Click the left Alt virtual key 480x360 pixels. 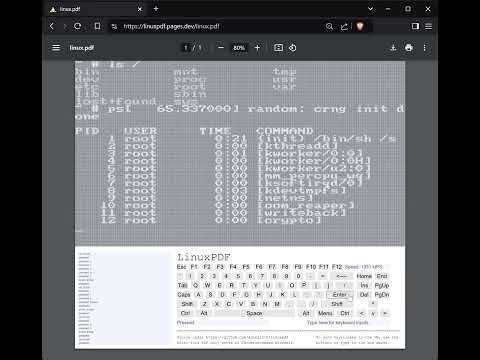[x=204, y=313]
